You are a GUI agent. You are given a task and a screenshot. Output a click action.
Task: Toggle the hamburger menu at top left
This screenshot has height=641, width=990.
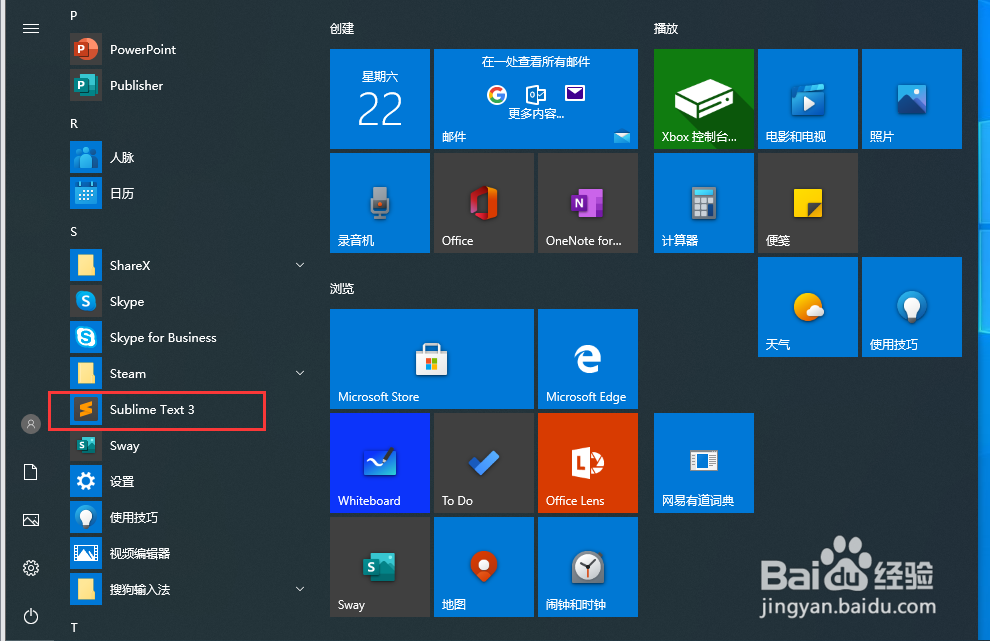click(31, 28)
